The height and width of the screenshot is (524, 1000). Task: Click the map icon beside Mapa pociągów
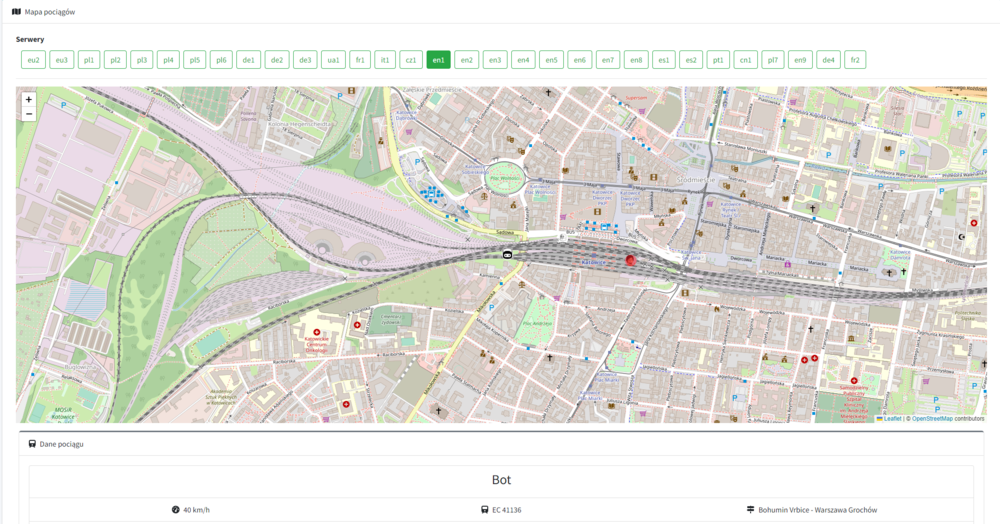point(16,12)
